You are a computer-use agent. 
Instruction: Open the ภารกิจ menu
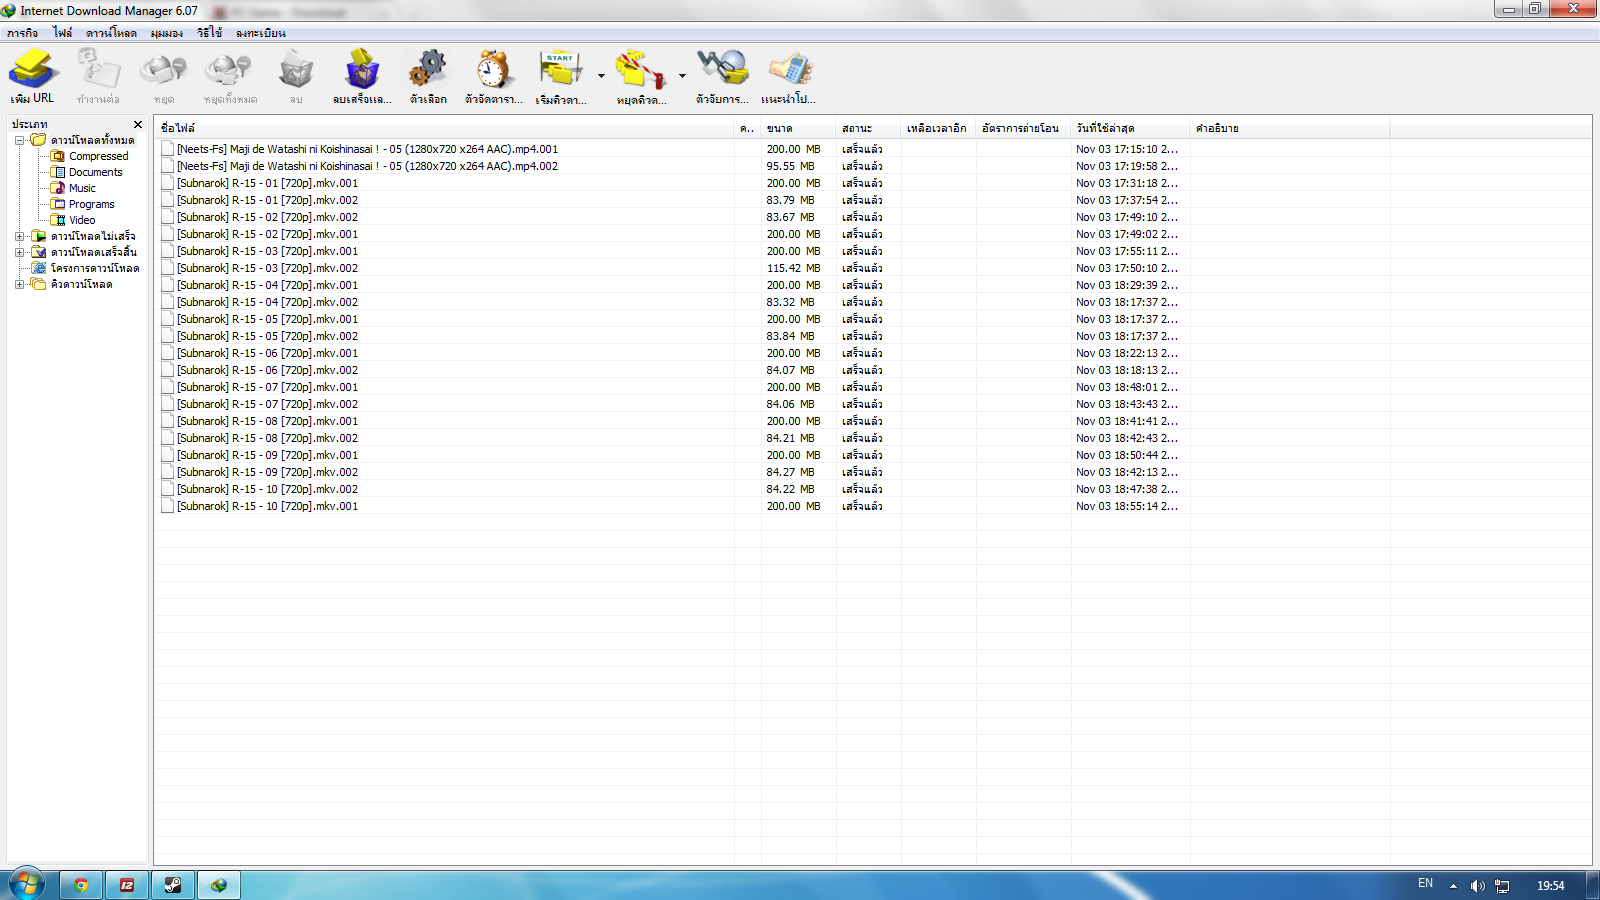click(22, 33)
